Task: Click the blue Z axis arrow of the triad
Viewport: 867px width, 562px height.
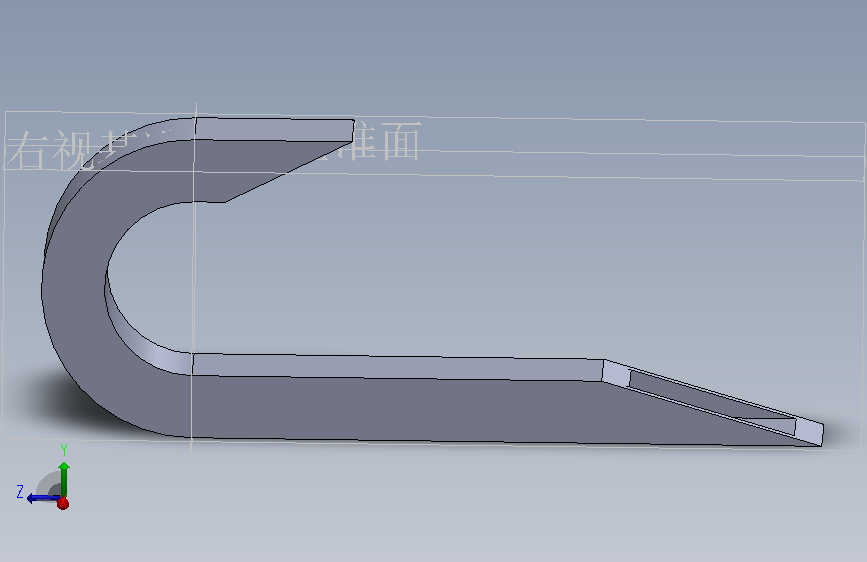Action: [x=42, y=498]
